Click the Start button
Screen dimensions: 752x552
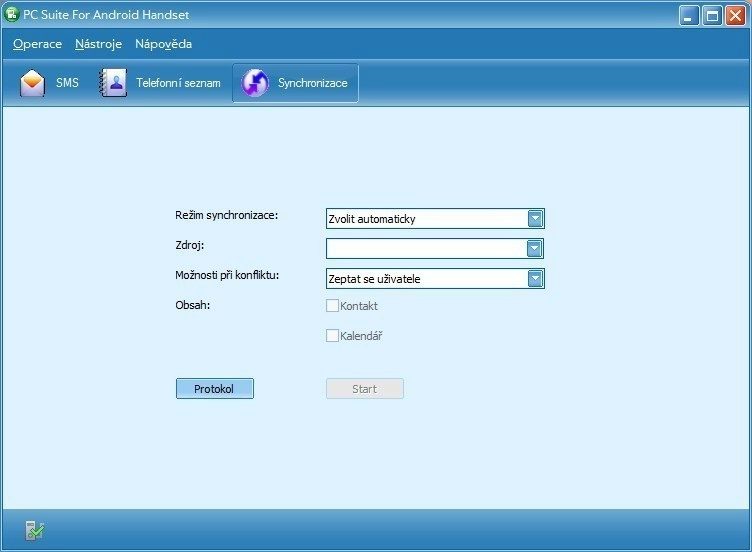[364, 388]
